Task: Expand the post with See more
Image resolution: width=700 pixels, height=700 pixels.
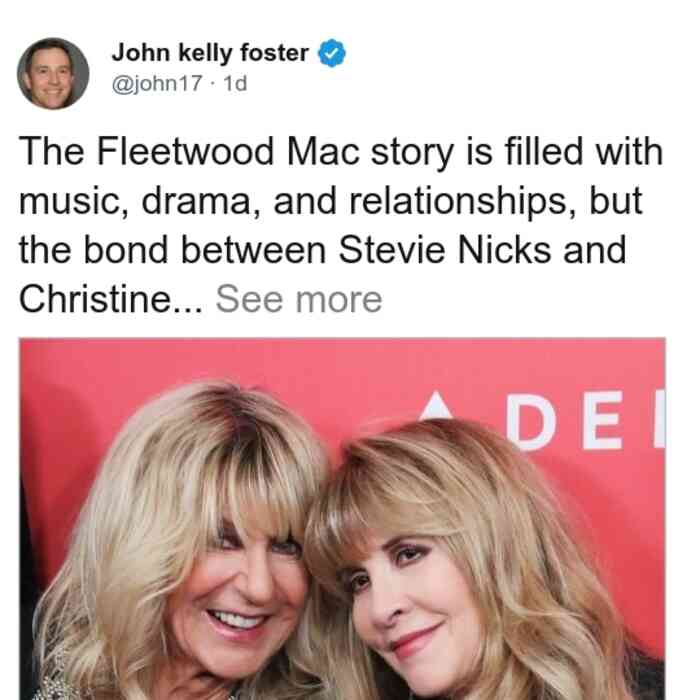Action: (299, 299)
